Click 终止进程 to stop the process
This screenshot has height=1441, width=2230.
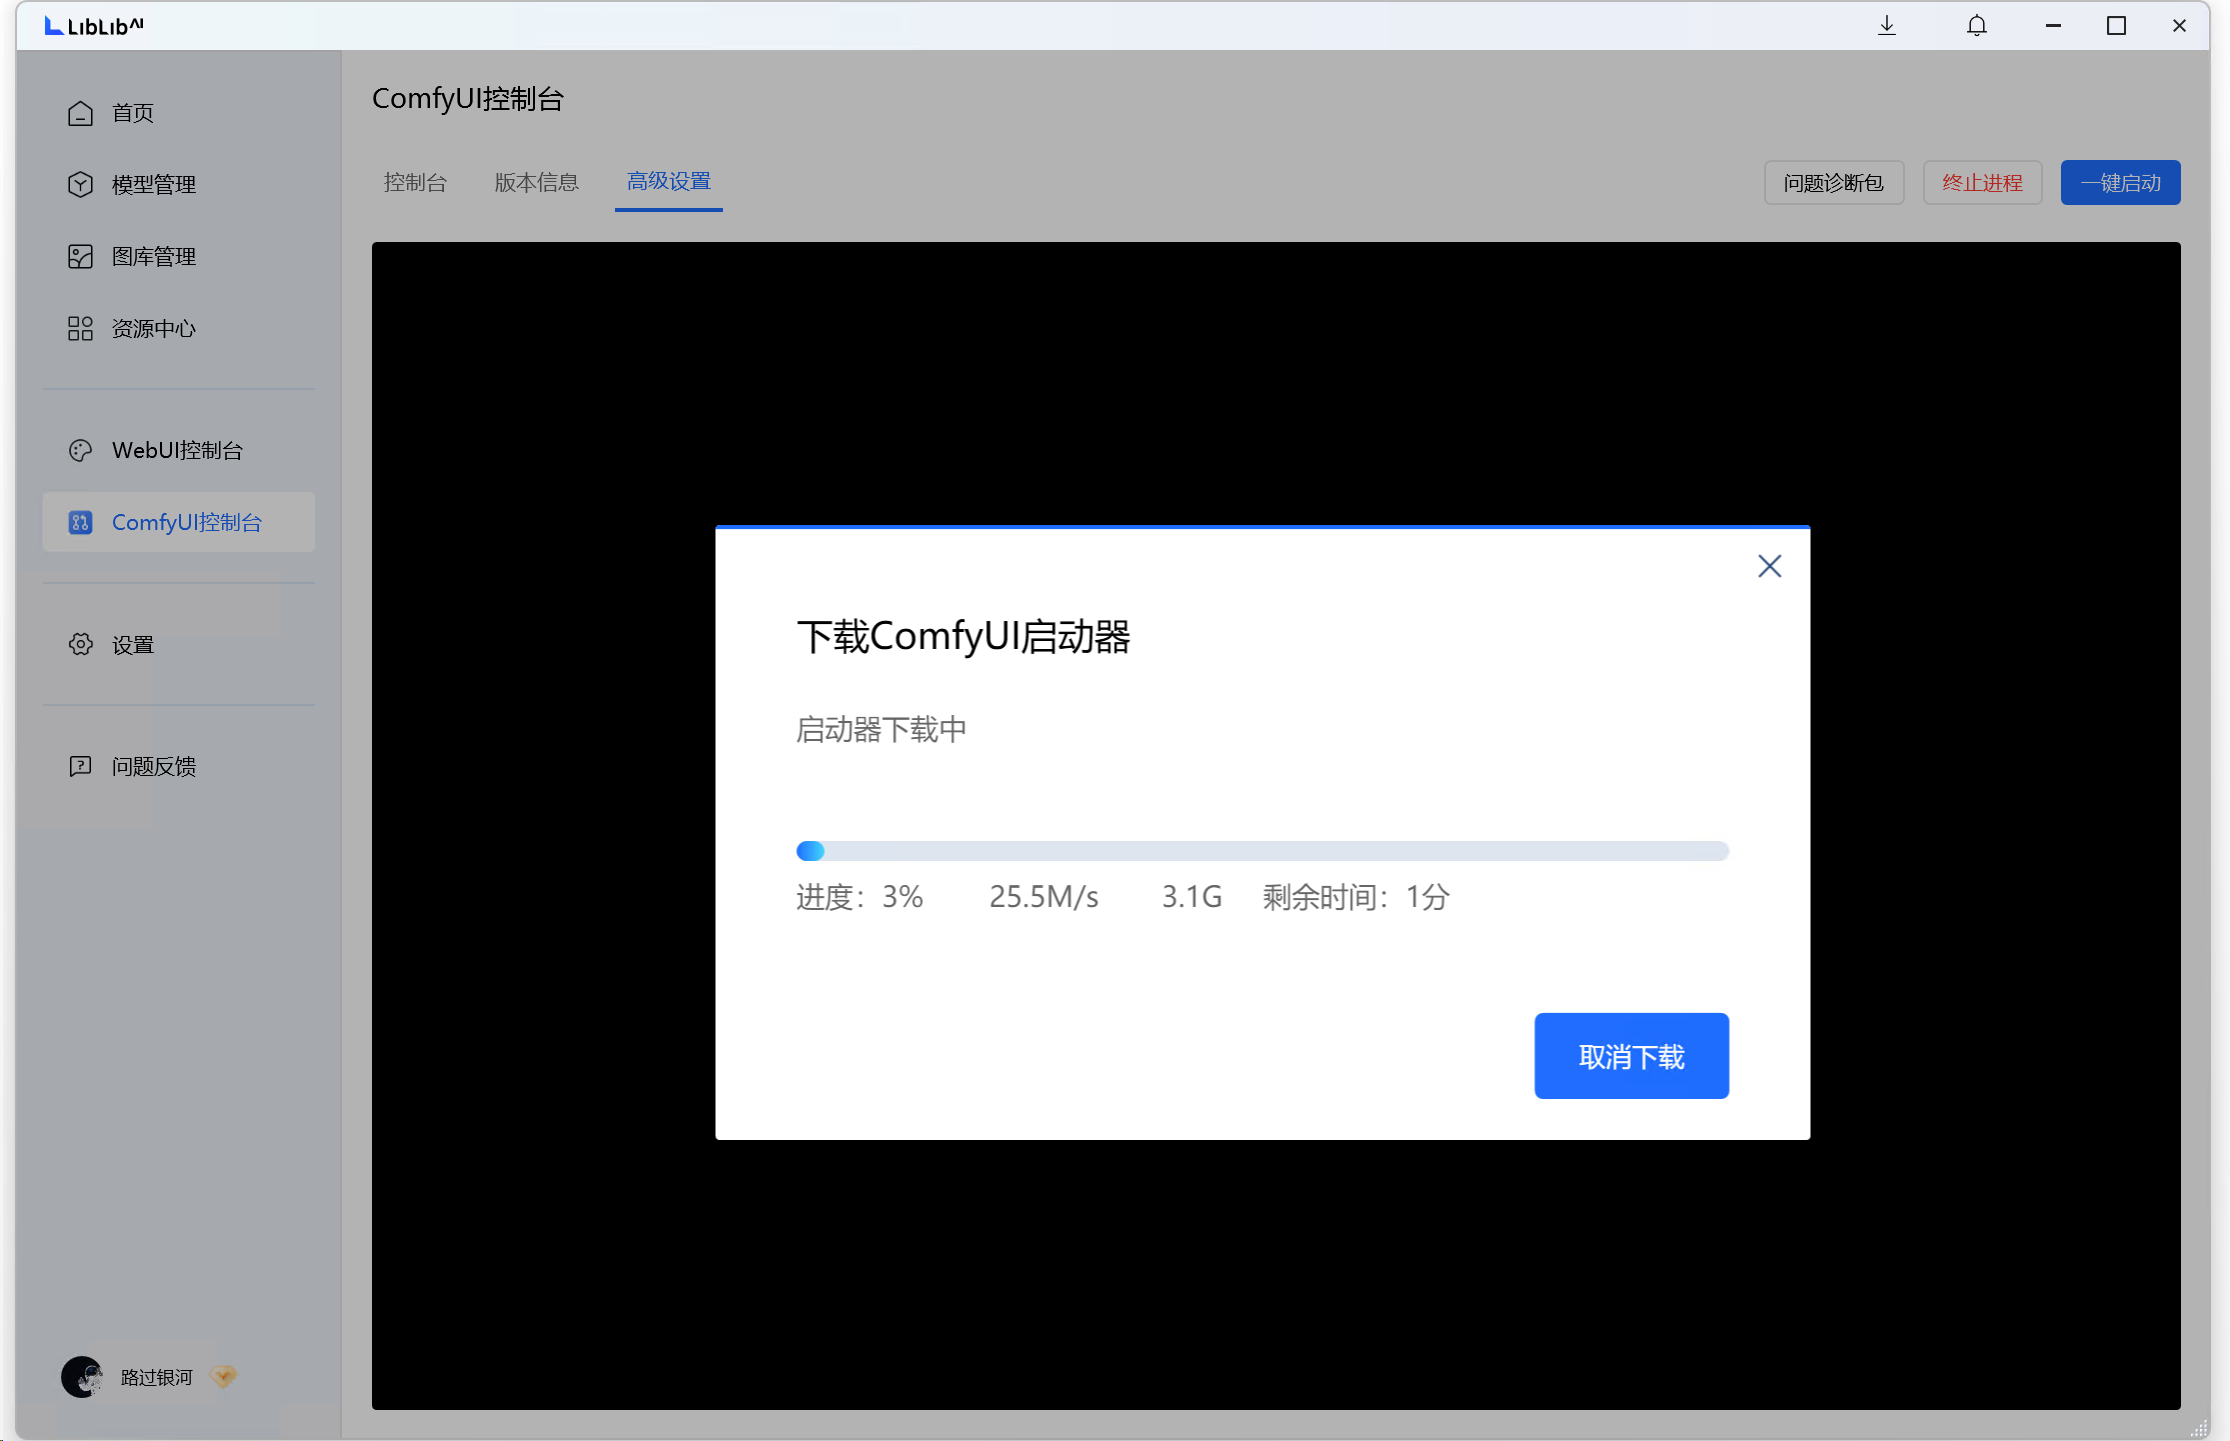pos(1981,182)
